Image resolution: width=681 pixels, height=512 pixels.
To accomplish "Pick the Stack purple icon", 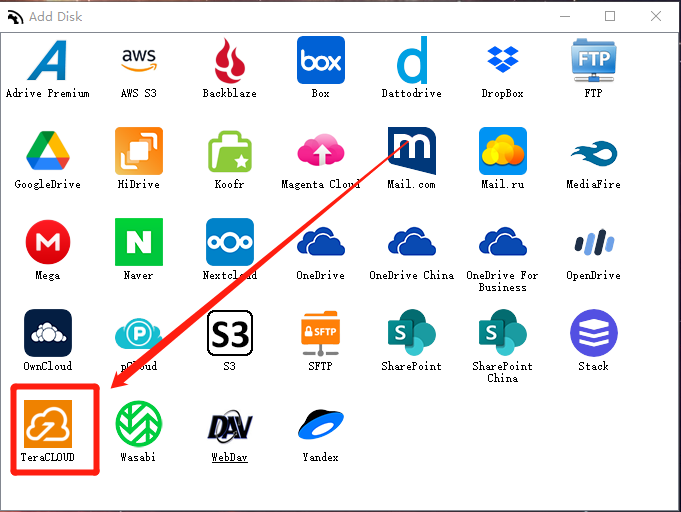I will pyautogui.click(x=593, y=333).
